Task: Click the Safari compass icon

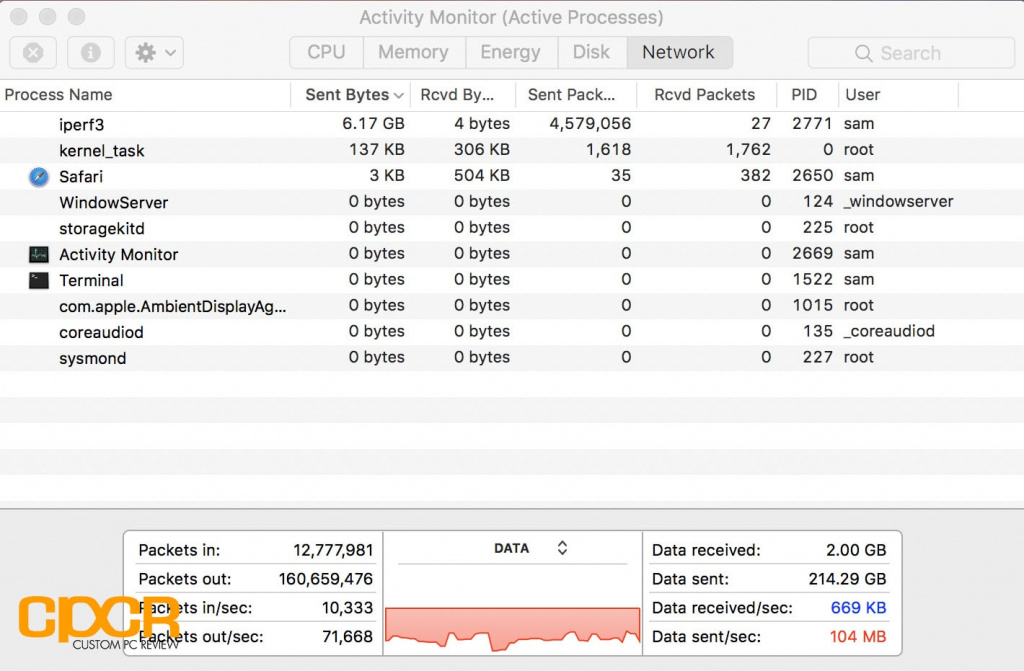Action: (x=39, y=177)
